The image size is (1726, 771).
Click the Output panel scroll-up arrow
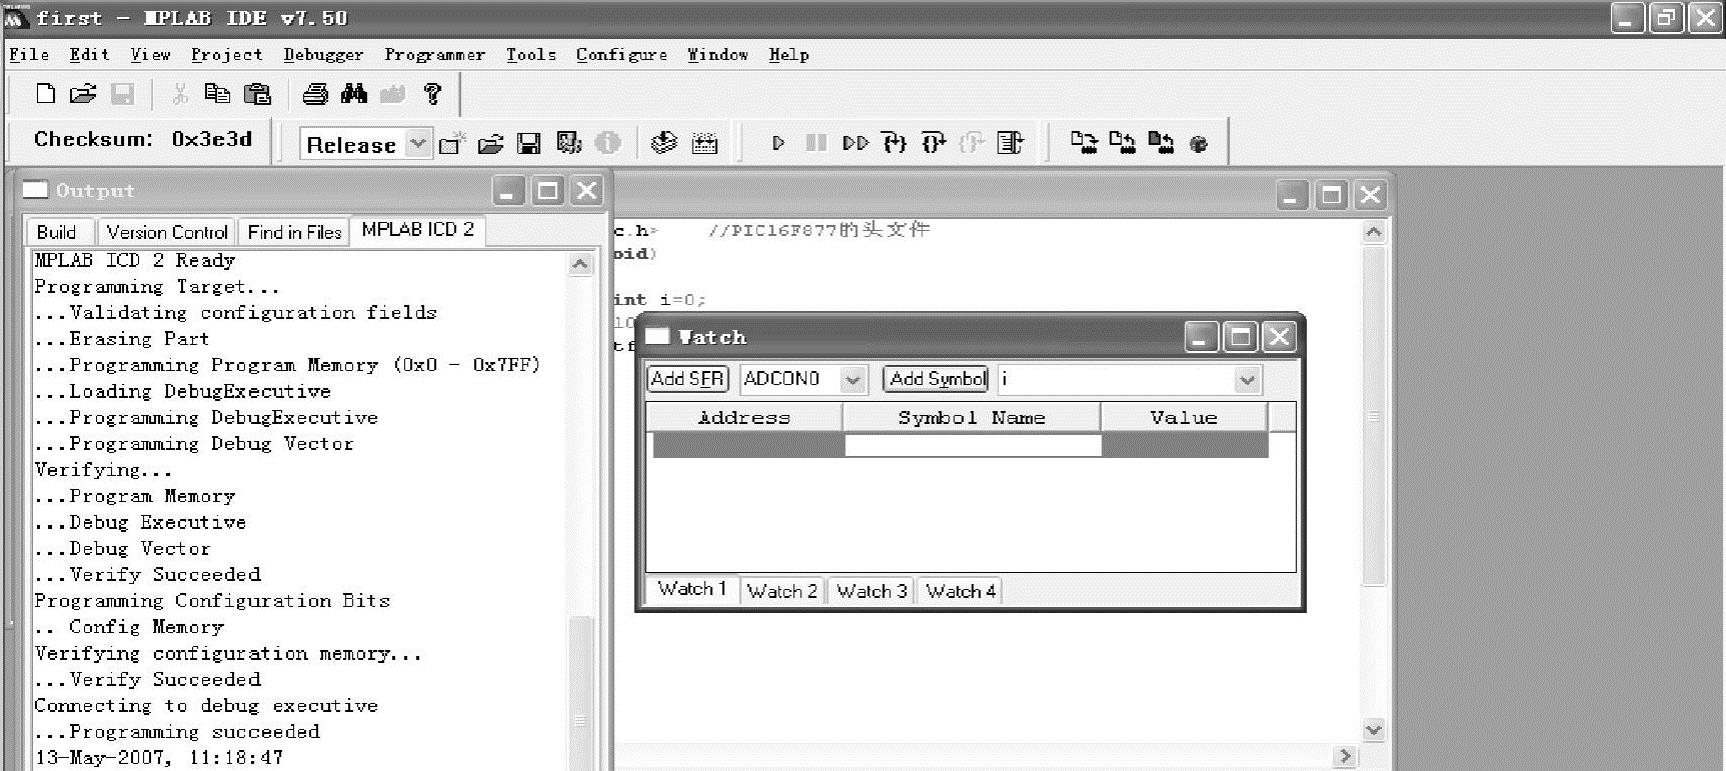(580, 264)
